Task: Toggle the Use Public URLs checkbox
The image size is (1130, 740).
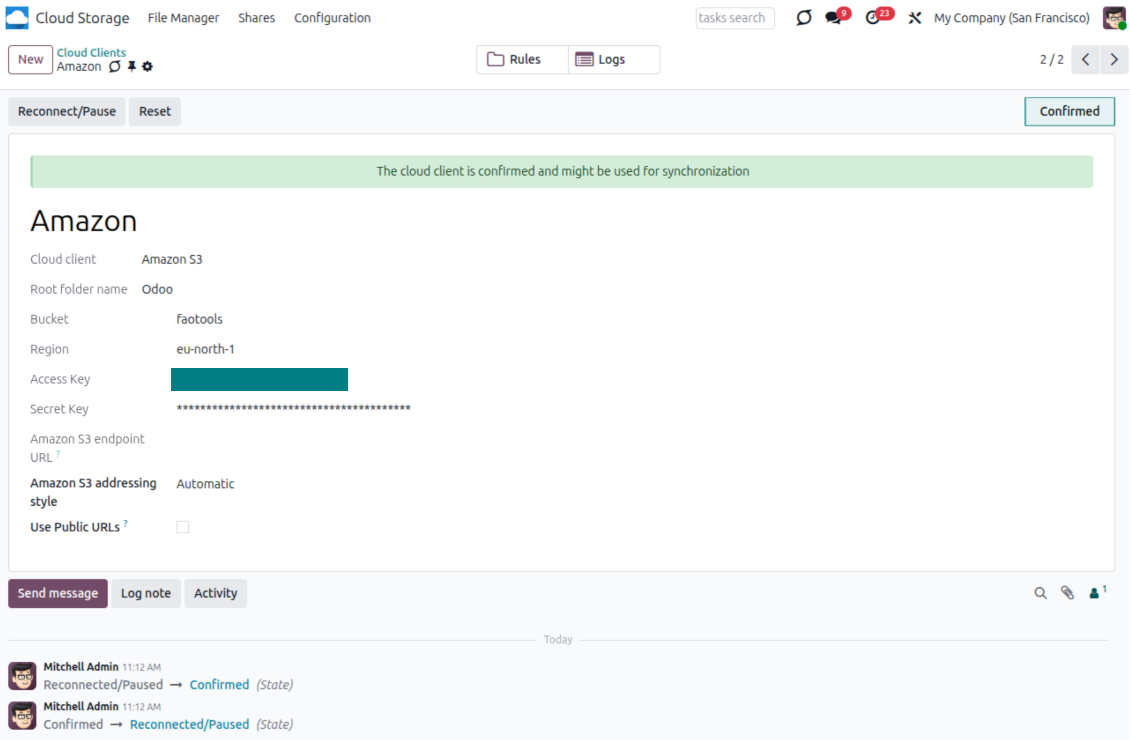Action: (x=183, y=527)
